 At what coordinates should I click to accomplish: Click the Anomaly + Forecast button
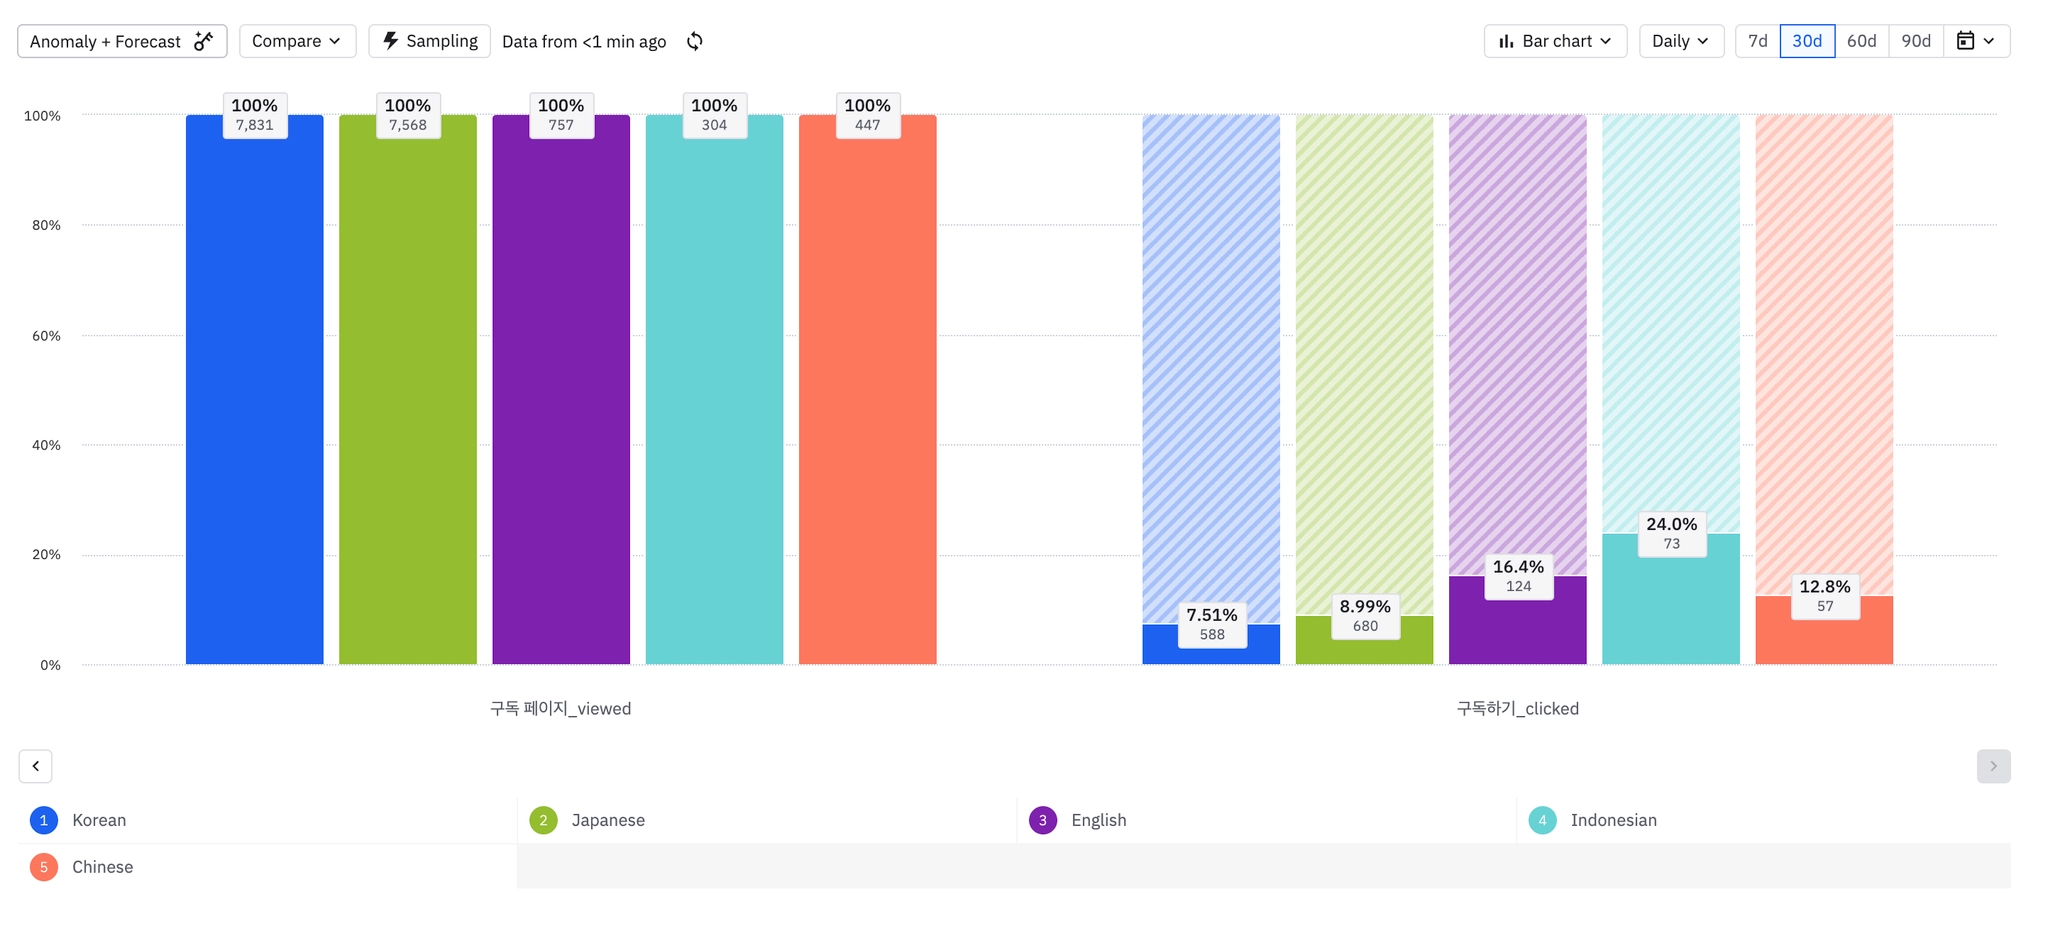point(106,41)
